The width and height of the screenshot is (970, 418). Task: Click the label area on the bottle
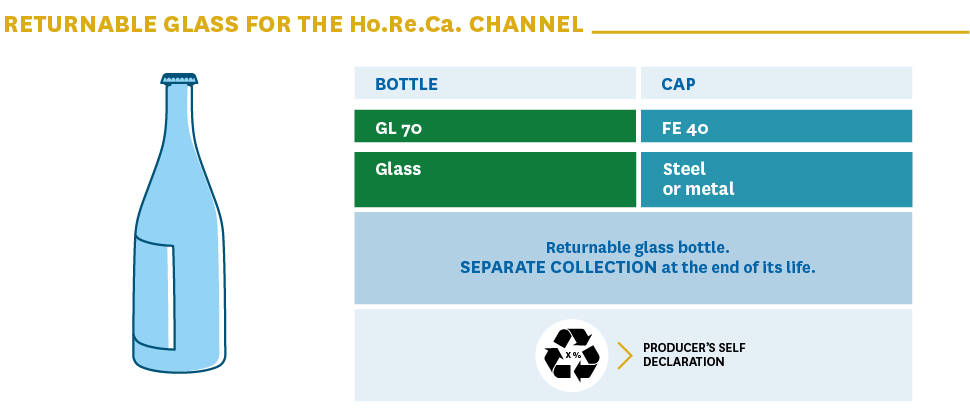tap(155, 293)
